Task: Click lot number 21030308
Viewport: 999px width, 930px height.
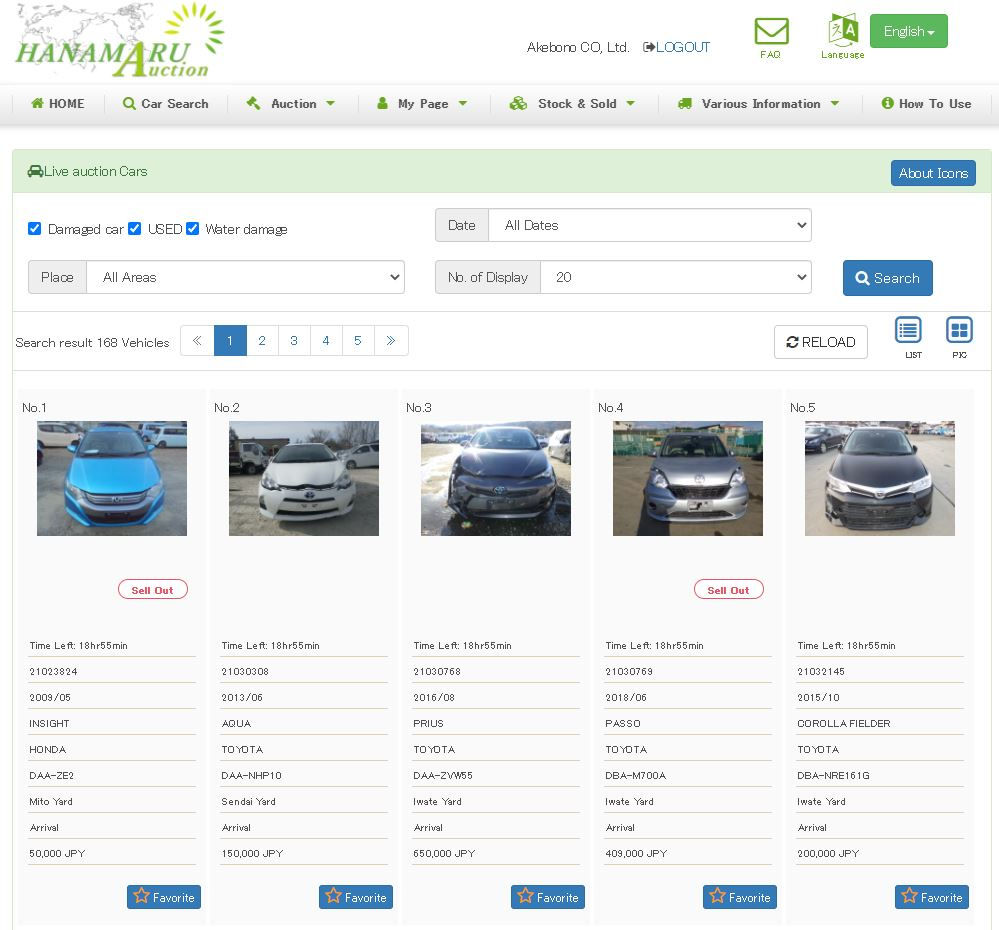Action: coord(245,671)
